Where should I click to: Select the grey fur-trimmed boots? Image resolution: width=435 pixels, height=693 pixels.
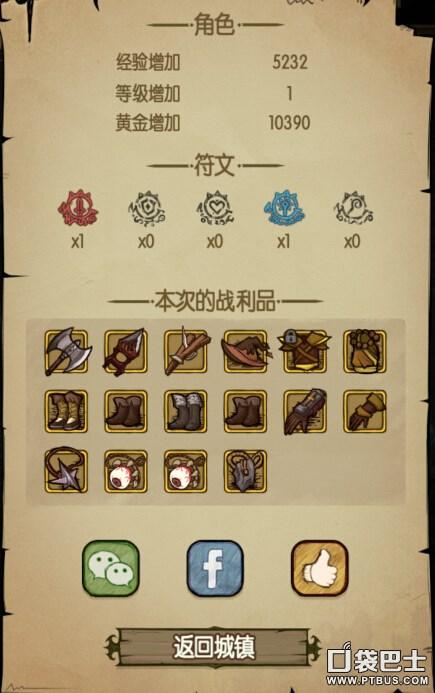tap(186, 411)
